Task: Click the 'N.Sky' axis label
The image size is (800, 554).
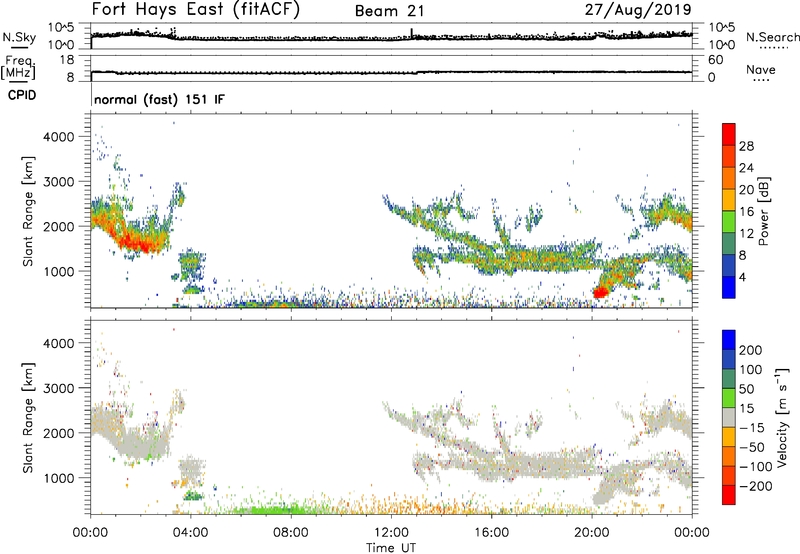Action: pos(19,37)
